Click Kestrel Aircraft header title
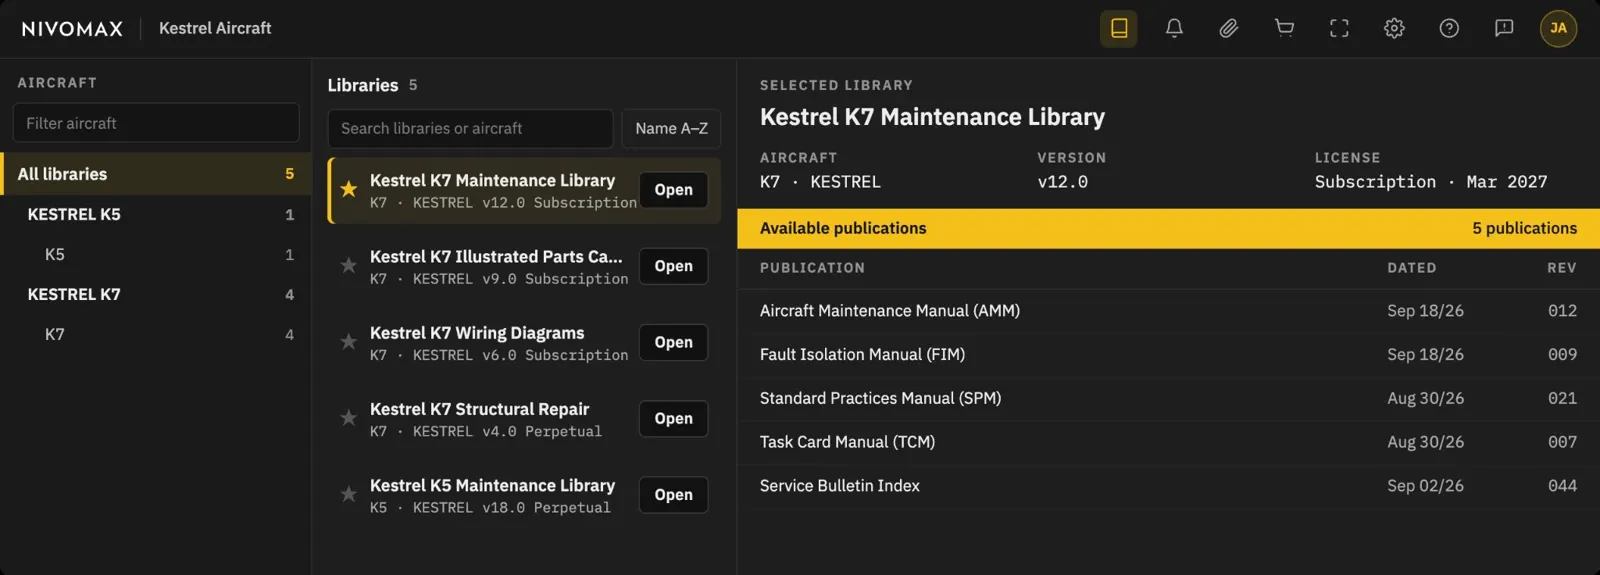 pos(215,28)
